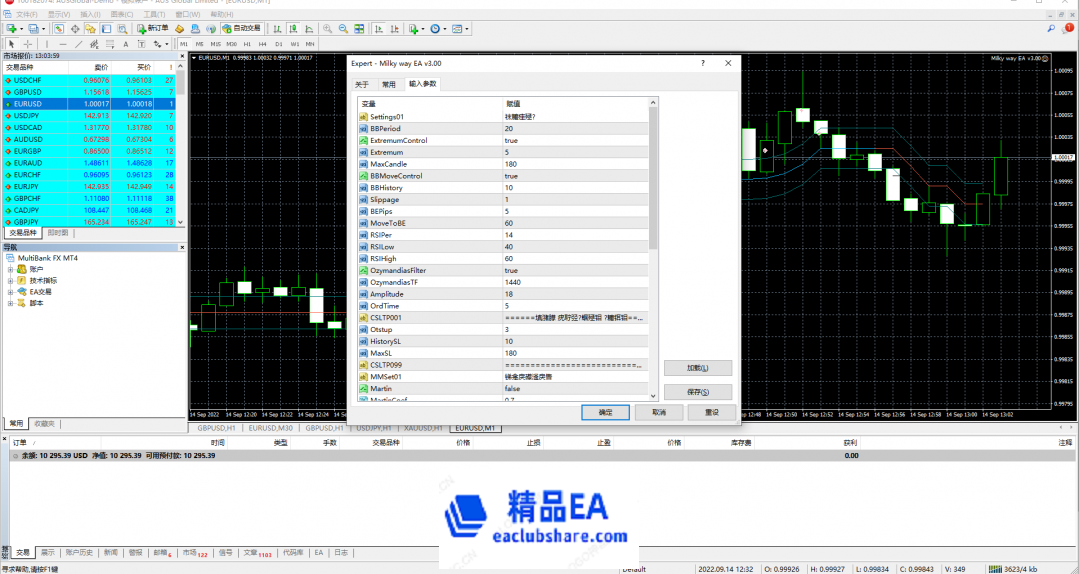Click the zoom in magnifier icon
Image resolution: width=1079 pixels, height=574 pixels.
pyautogui.click(x=328, y=29)
